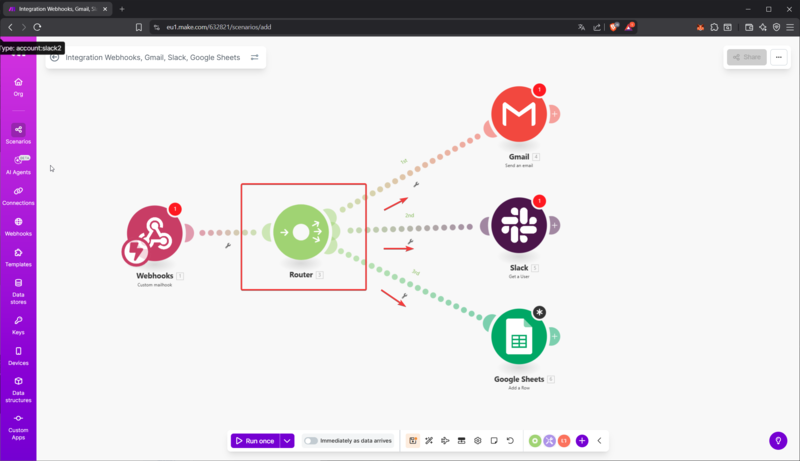Click the Share button
The image size is (800, 461).
(x=747, y=57)
